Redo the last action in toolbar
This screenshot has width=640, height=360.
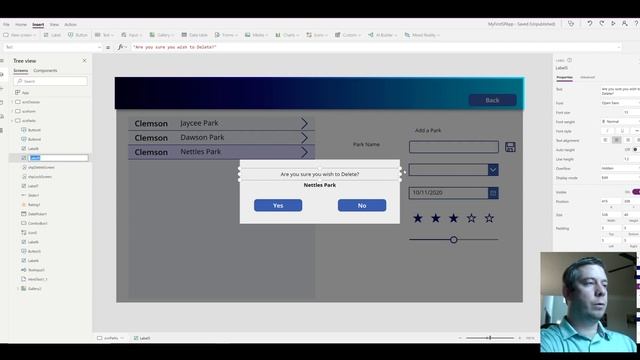pos(602,24)
